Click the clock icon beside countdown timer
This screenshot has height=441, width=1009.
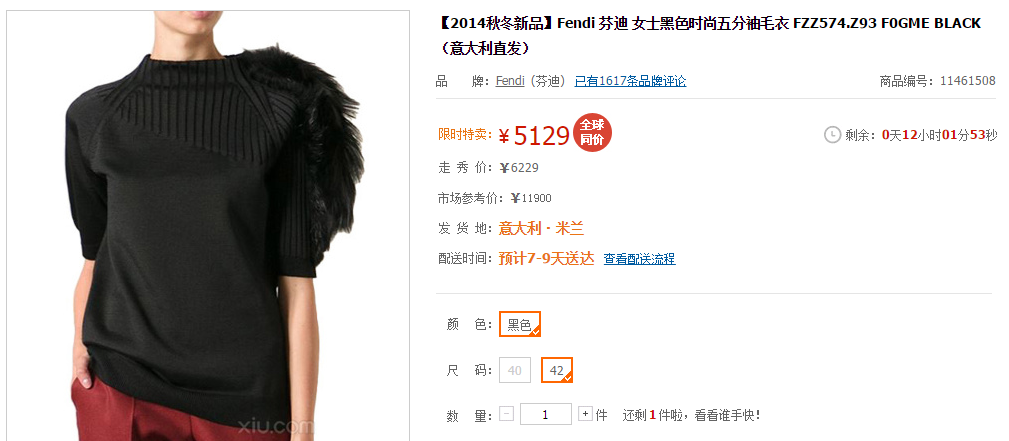(832, 135)
